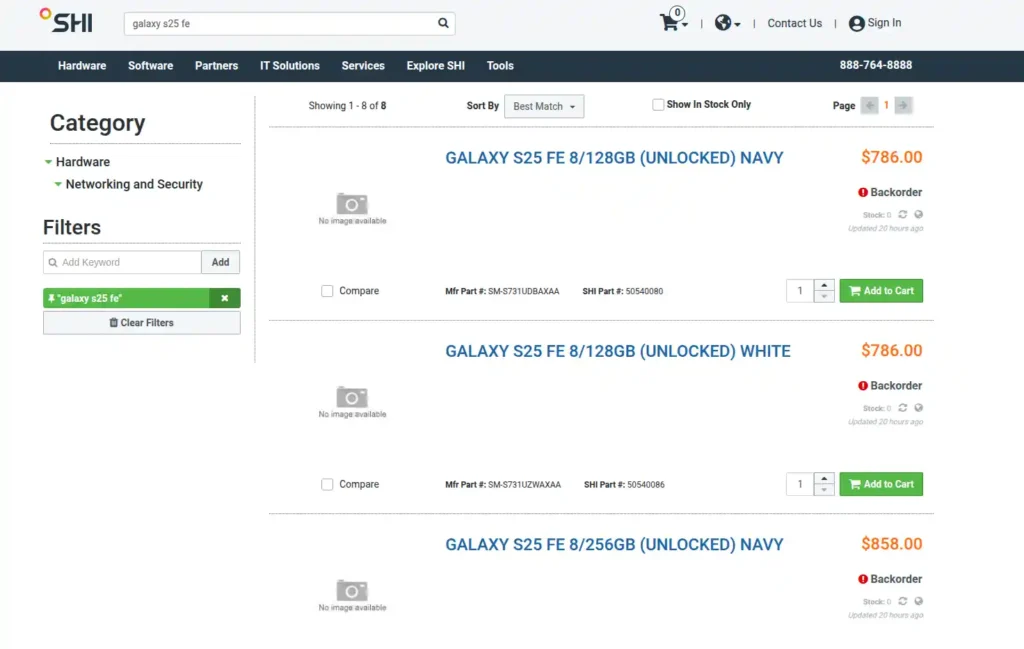Click the Clear Filters button
The height and width of the screenshot is (649, 1024).
pos(142,323)
